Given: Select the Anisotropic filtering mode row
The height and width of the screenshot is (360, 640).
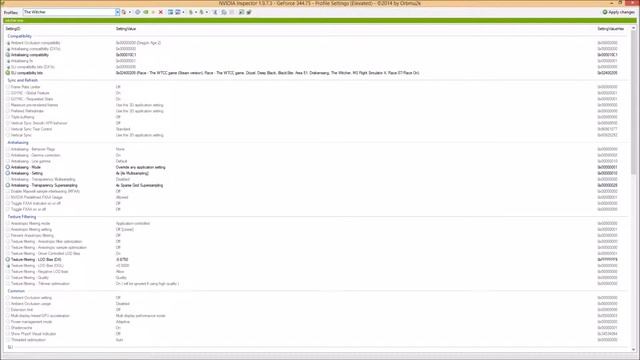Looking at the screenshot, I should 316,223.
